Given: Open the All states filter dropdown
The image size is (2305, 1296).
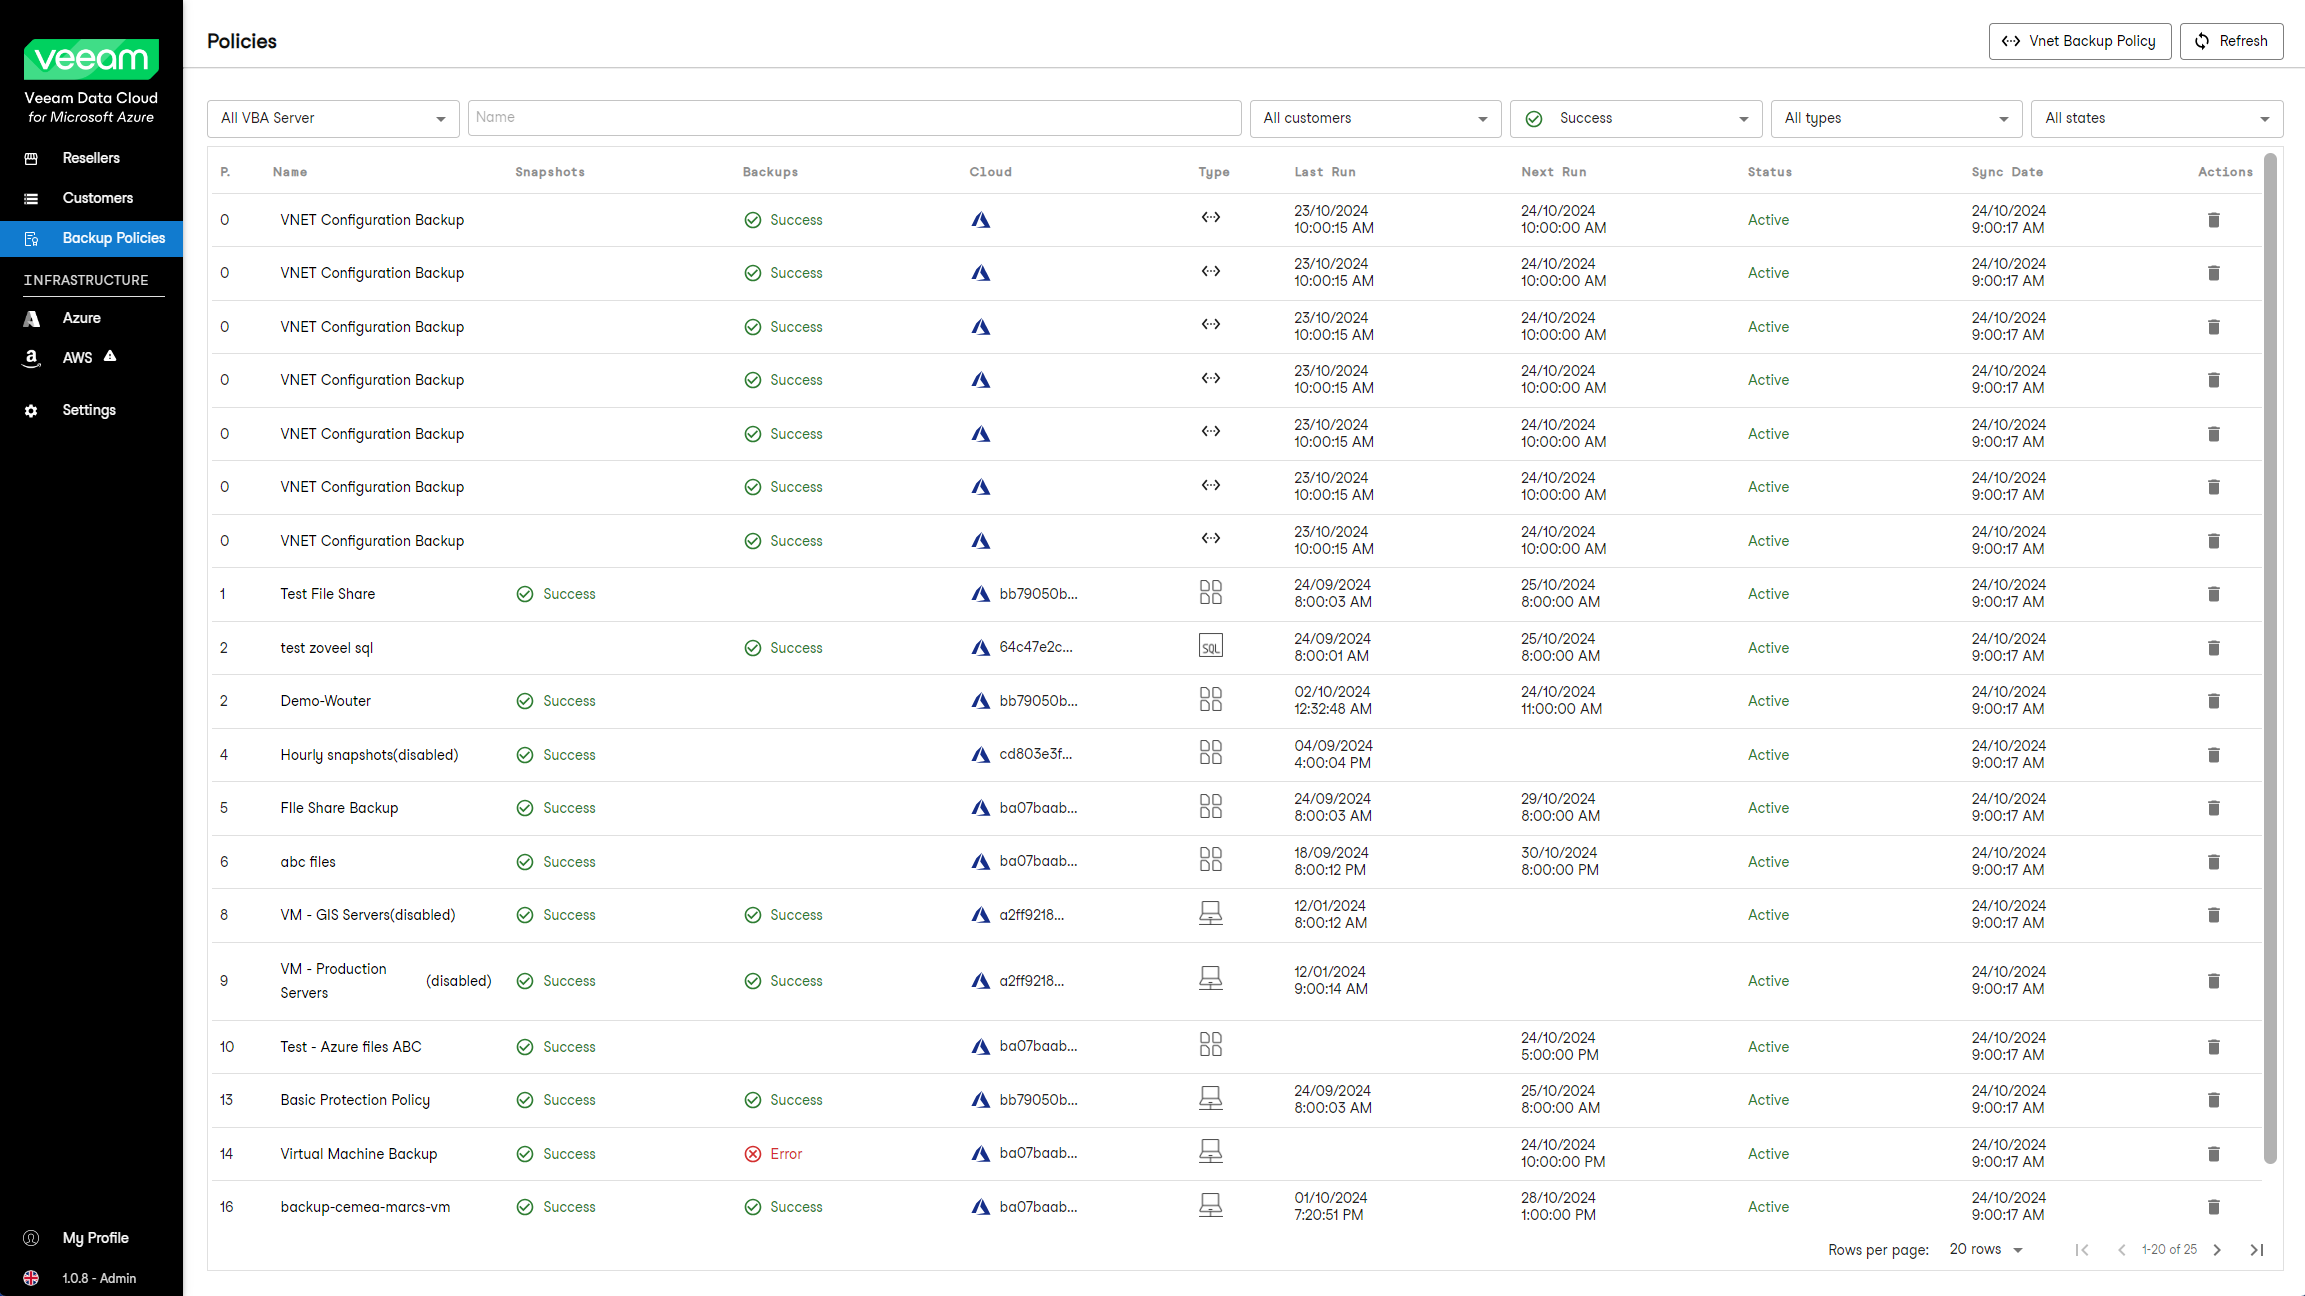Looking at the screenshot, I should pos(2157,118).
